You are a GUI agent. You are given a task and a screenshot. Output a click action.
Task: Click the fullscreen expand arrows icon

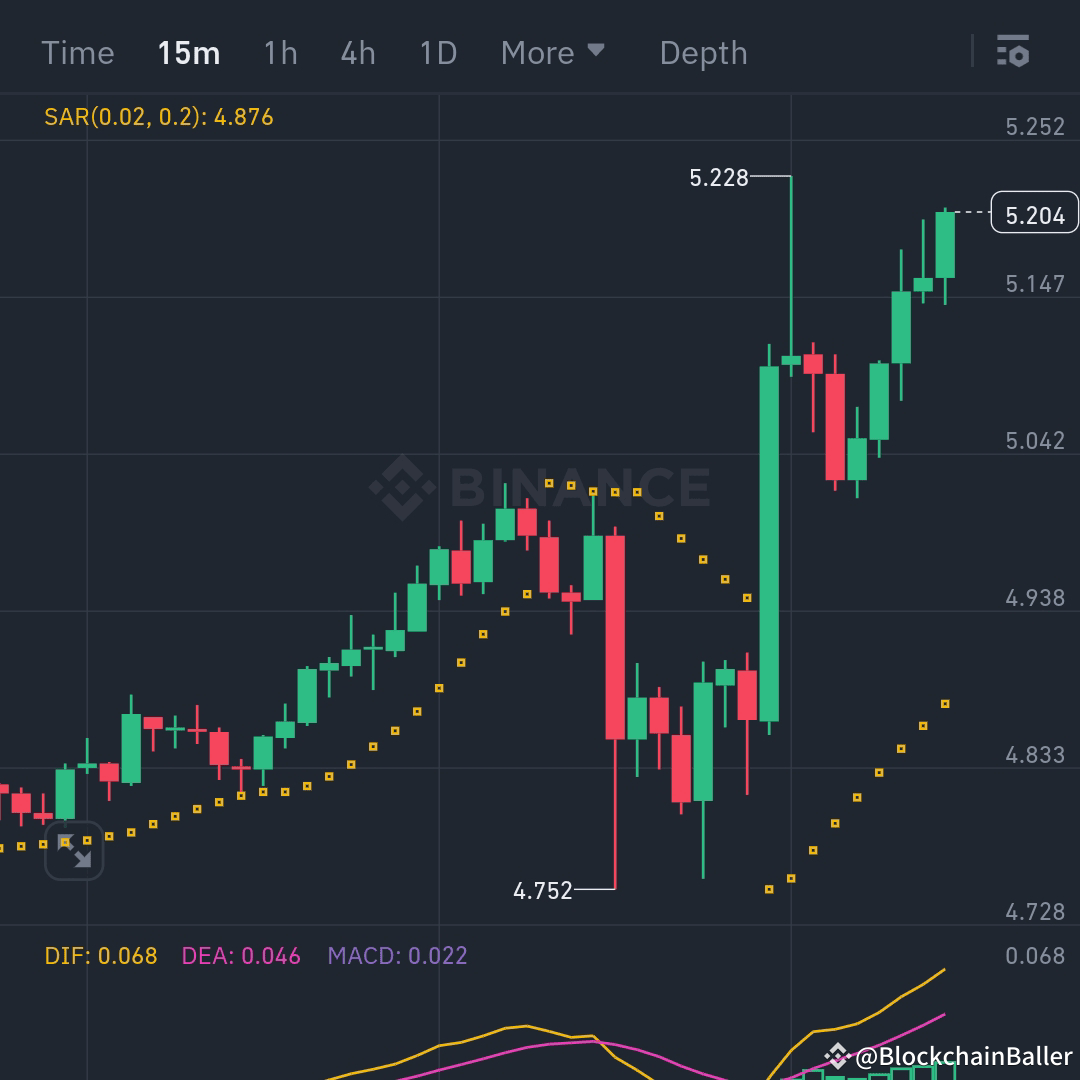click(75, 850)
